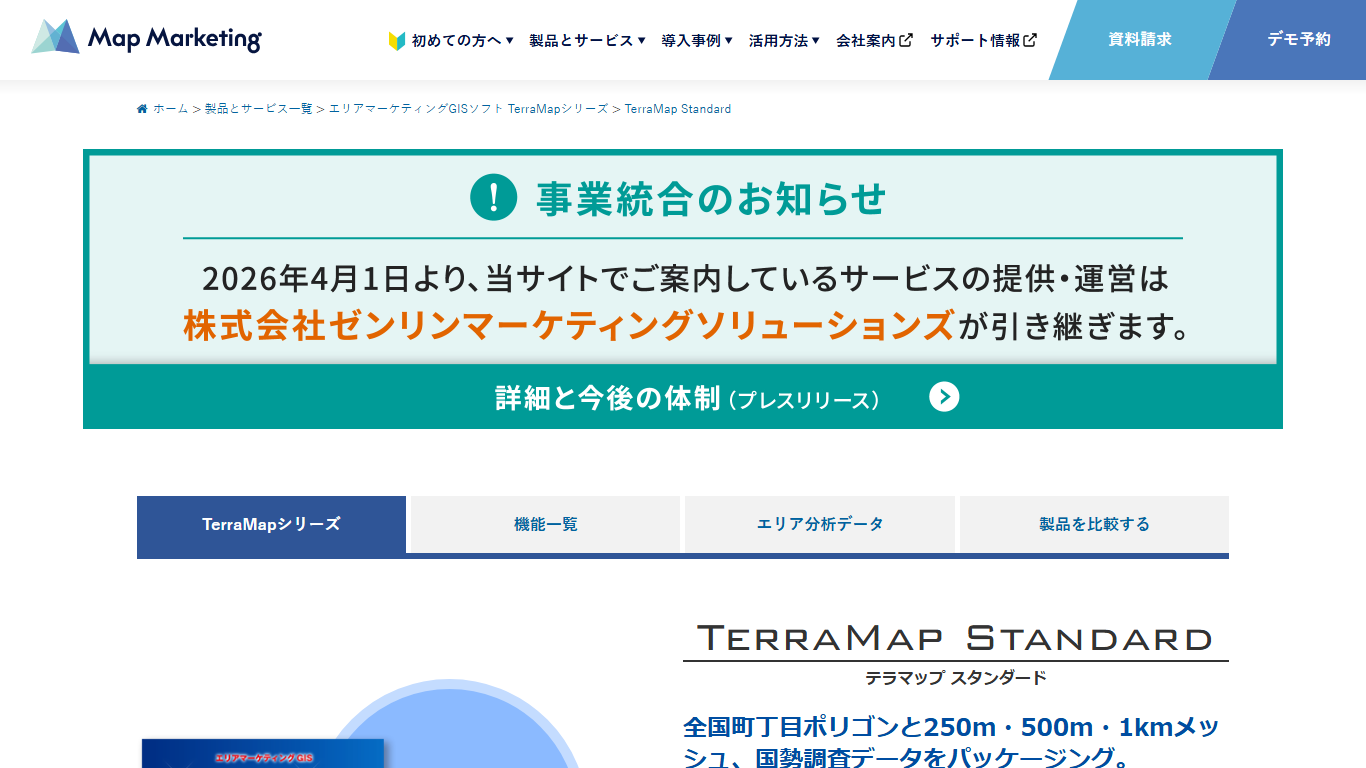
Task: Click the 事業統合のお知らせ heading
Action: 711,198
